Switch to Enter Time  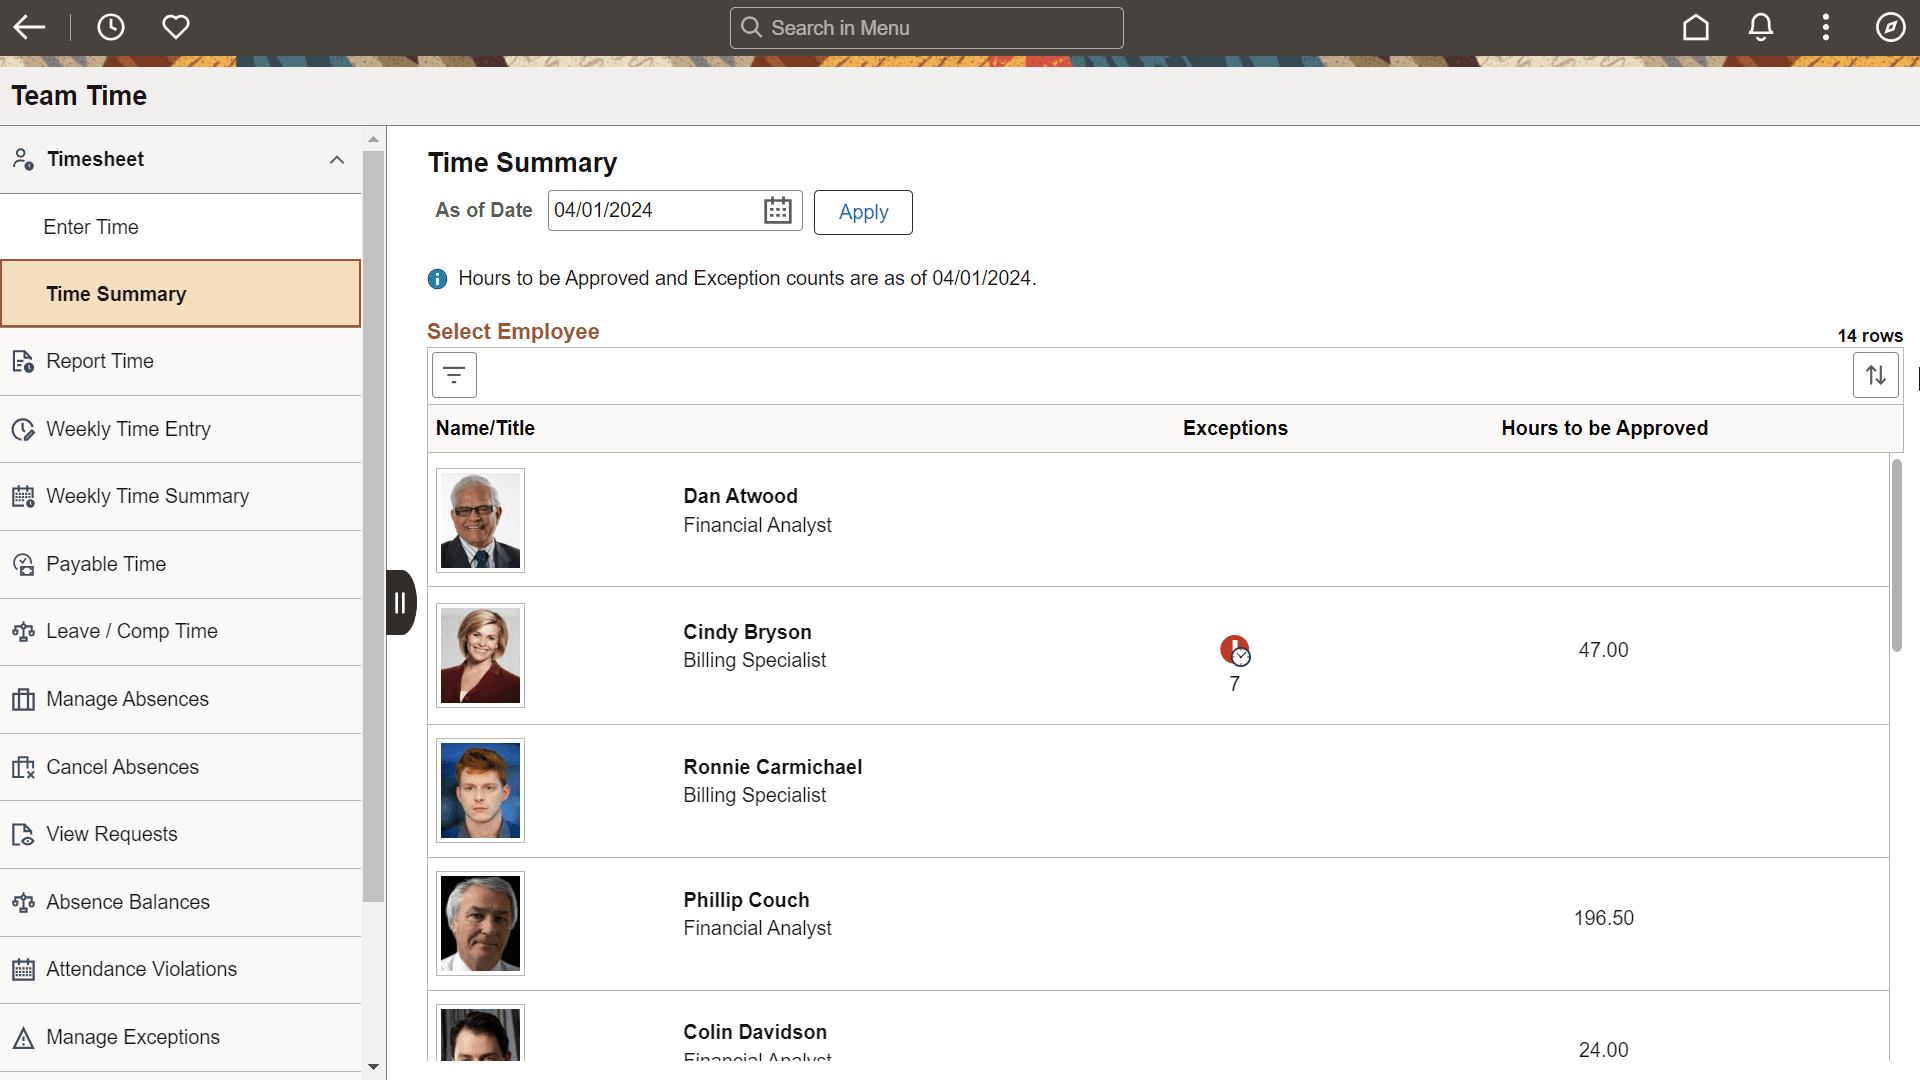coord(91,227)
